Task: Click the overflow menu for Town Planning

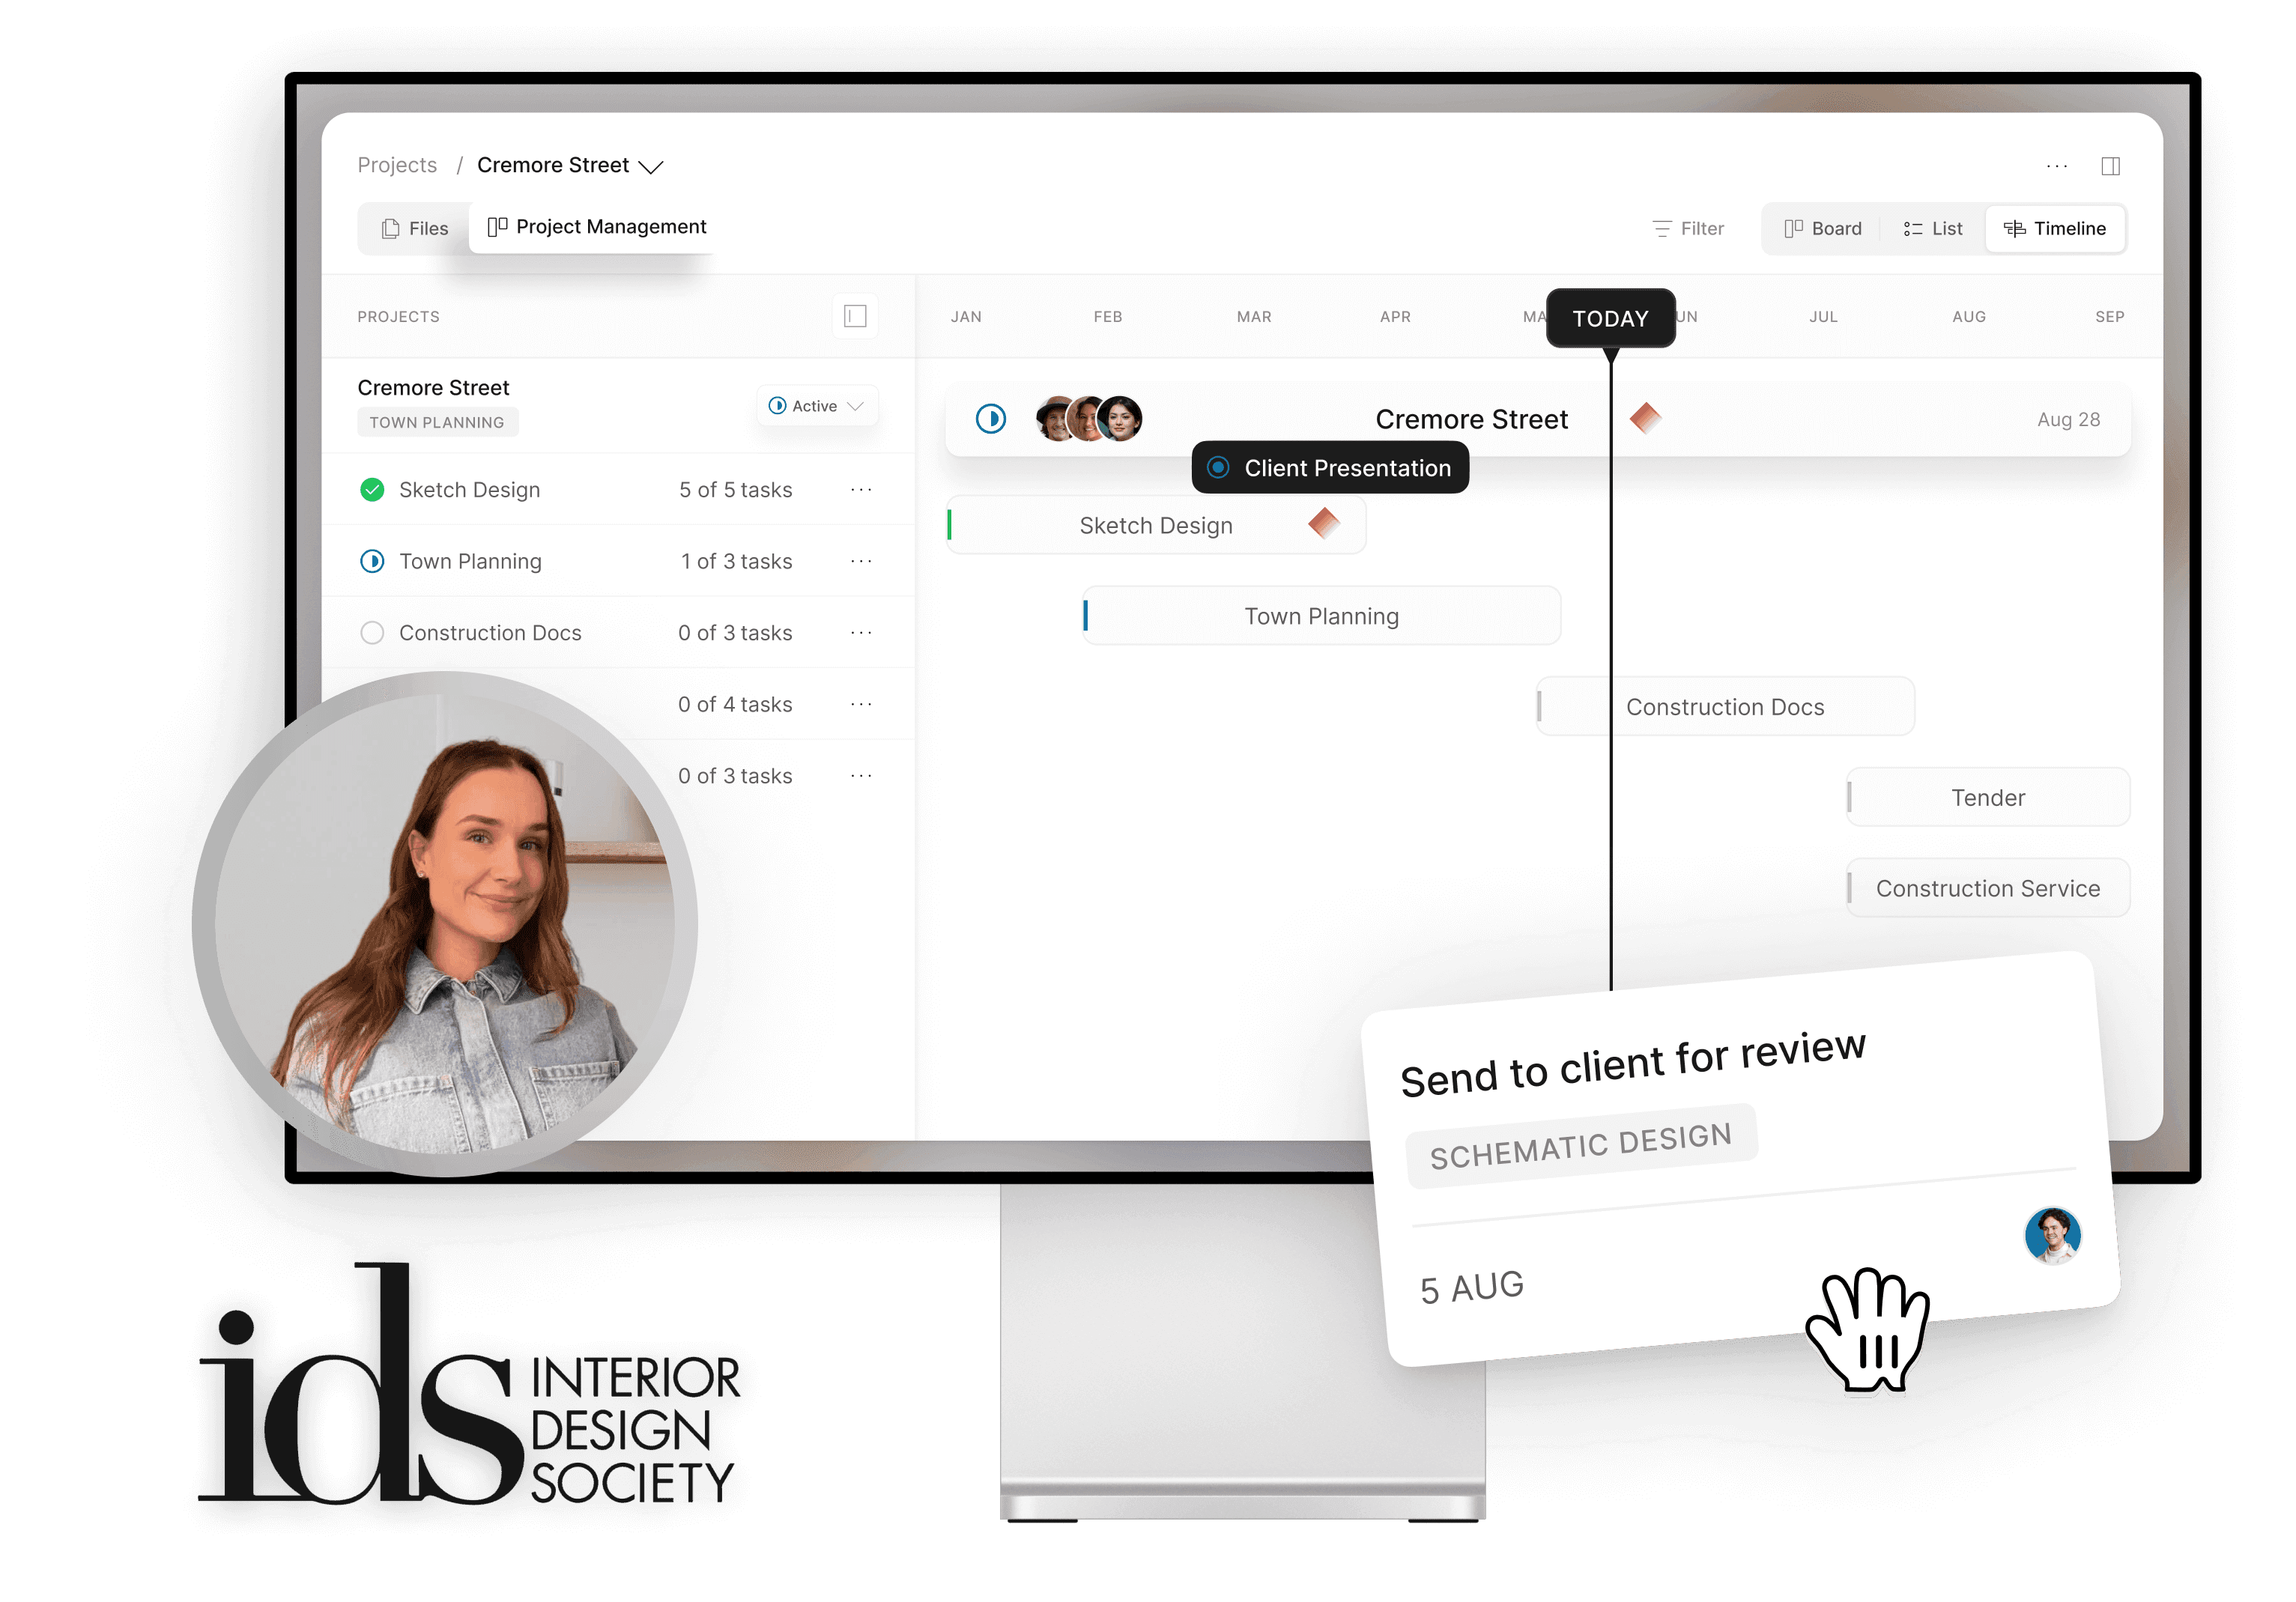Action: [864, 560]
